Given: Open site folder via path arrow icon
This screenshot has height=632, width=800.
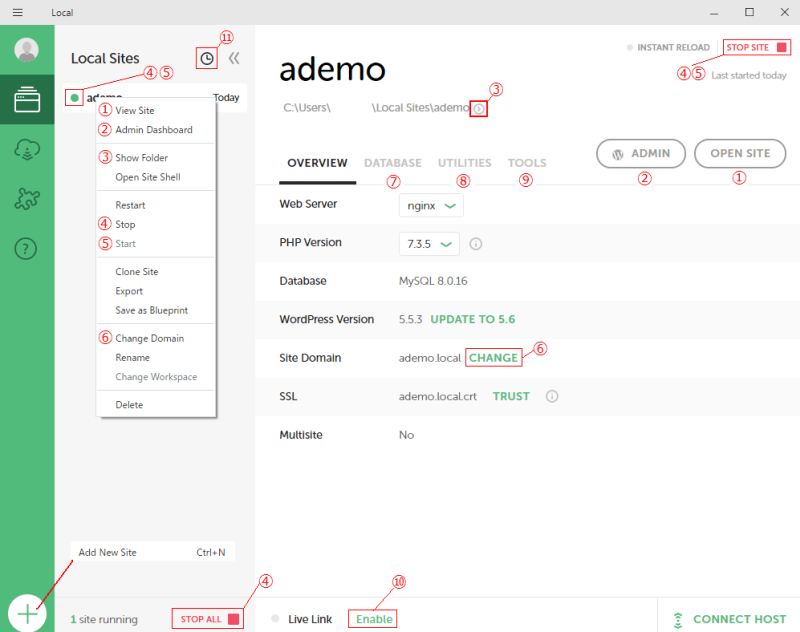Looking at the screenshot, I should 479,109.
